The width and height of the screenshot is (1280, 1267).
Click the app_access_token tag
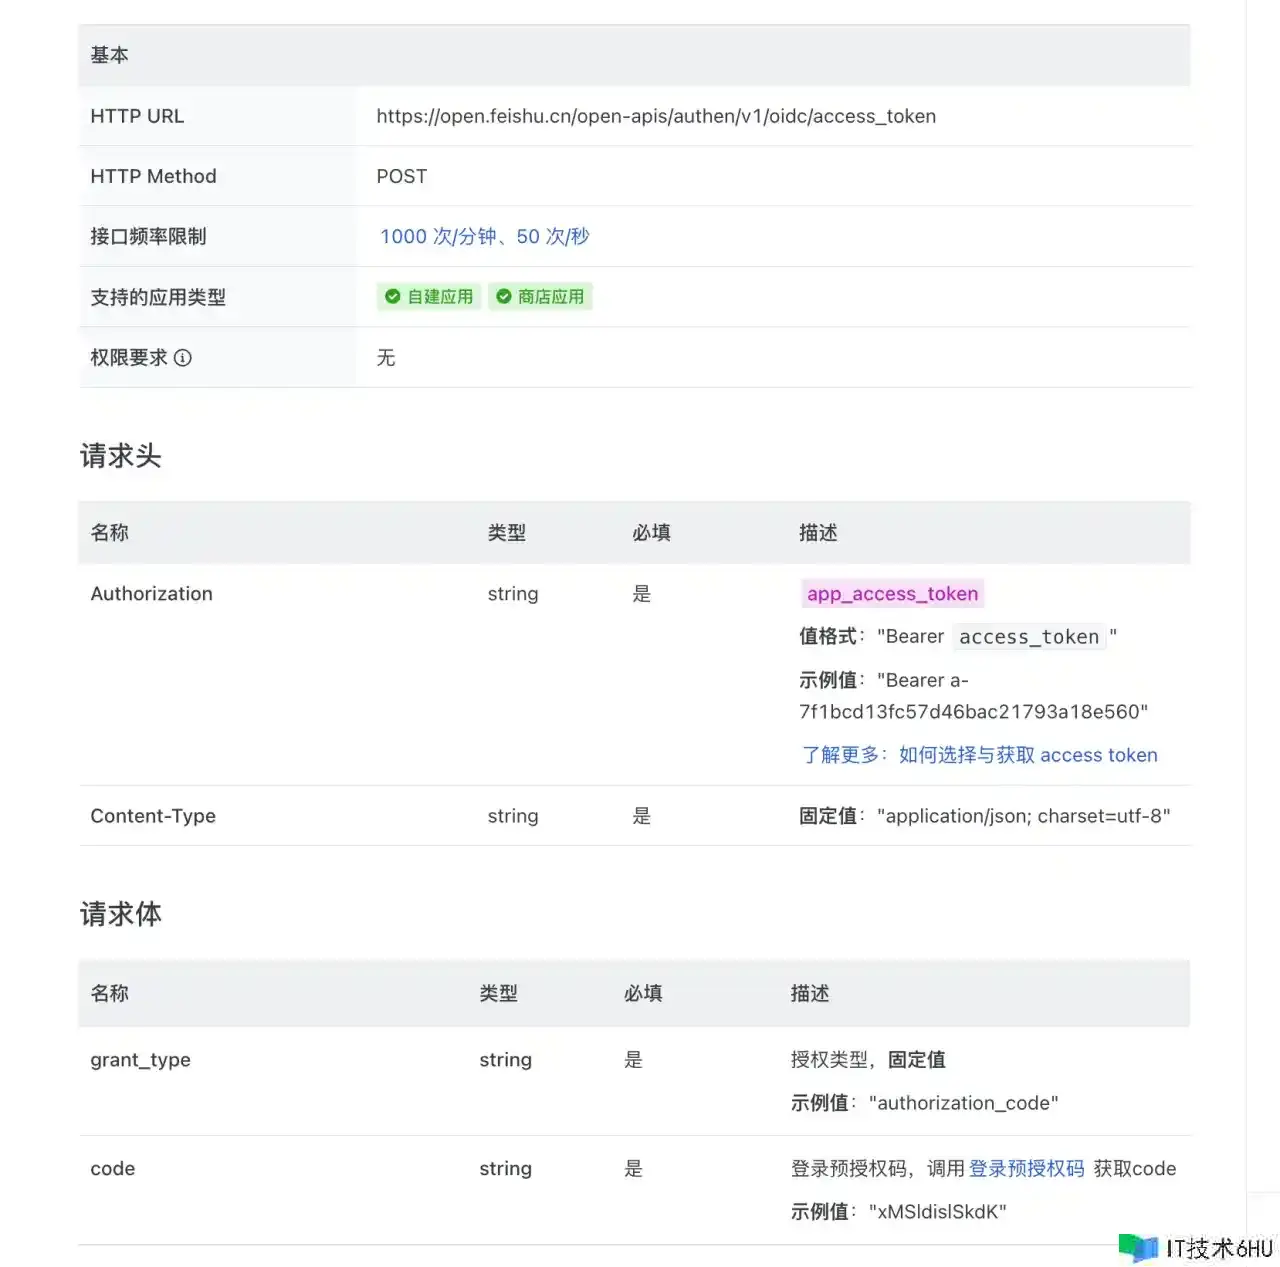click(x=892, y=594)
